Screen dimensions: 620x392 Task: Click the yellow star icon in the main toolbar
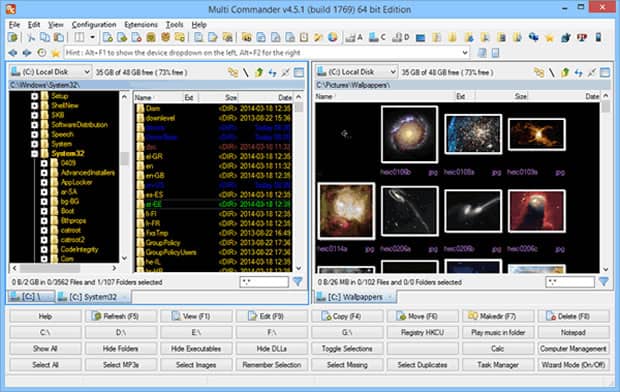(x=549, y=38)
